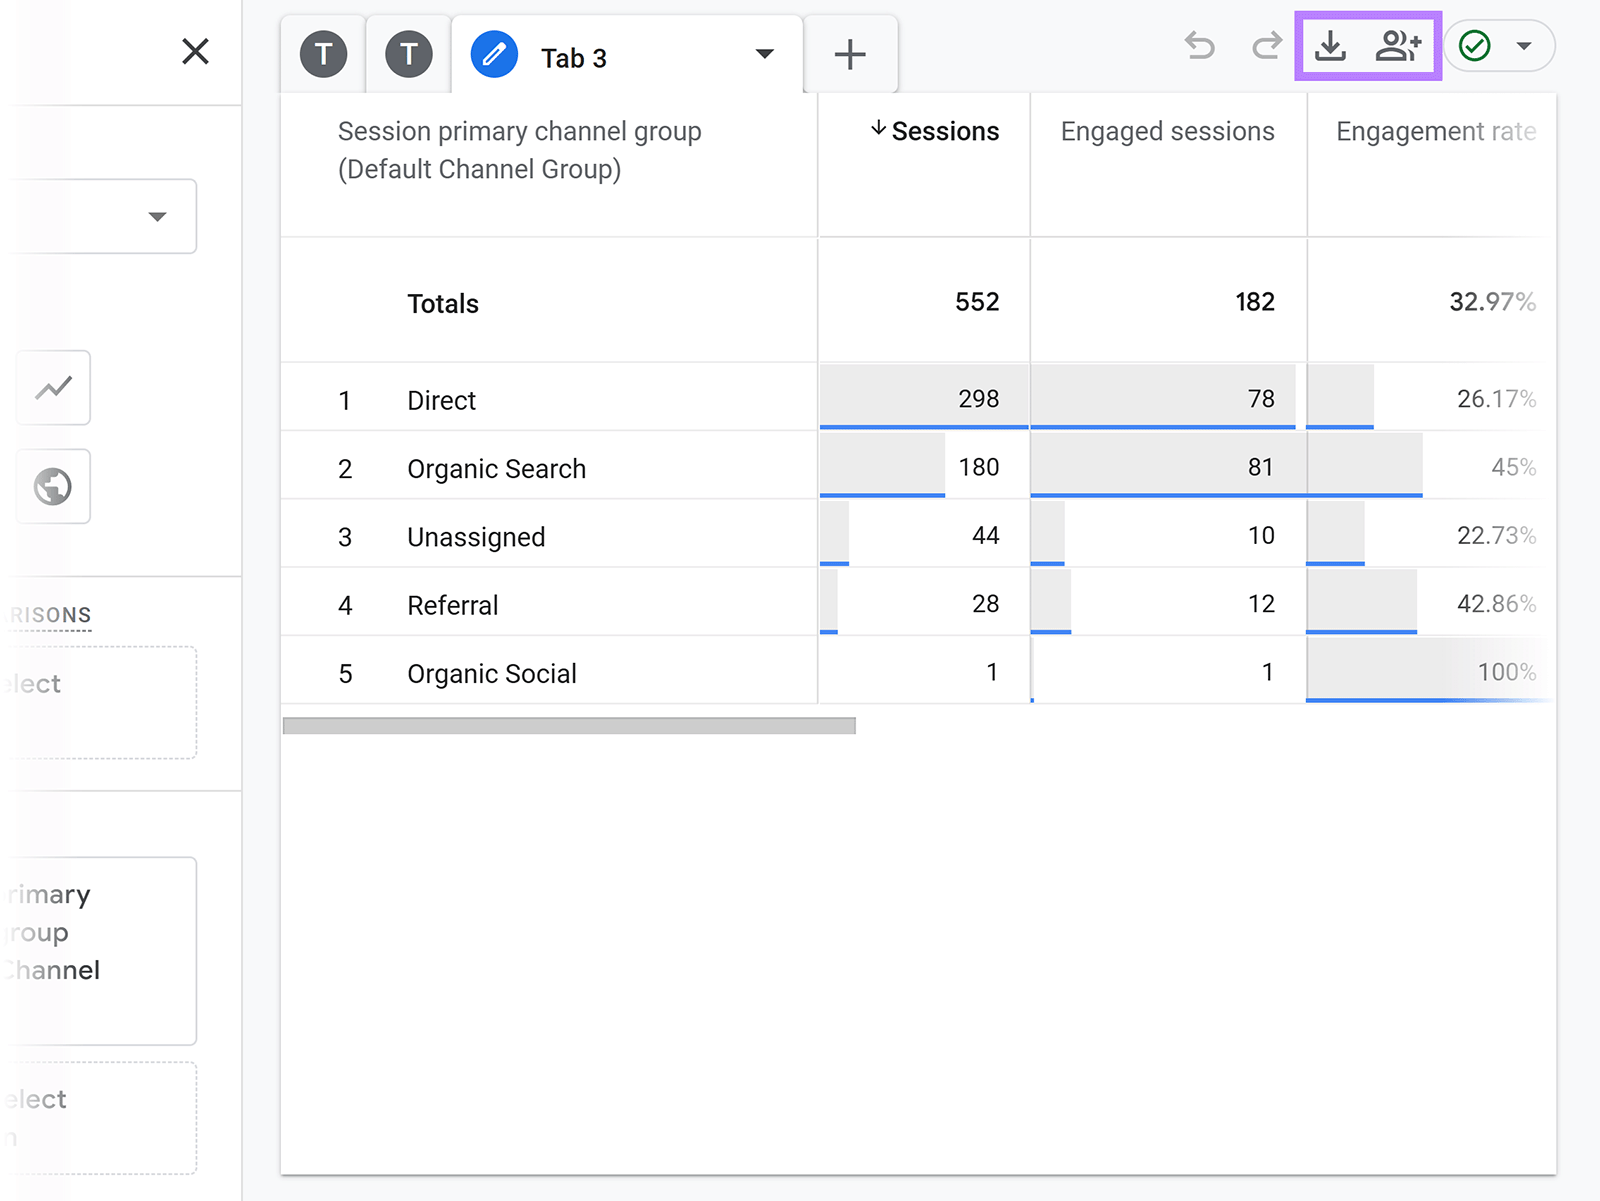Share the exploration with other users
This screenshot has width=1600, height=1201.
[x=1396, y=46]
